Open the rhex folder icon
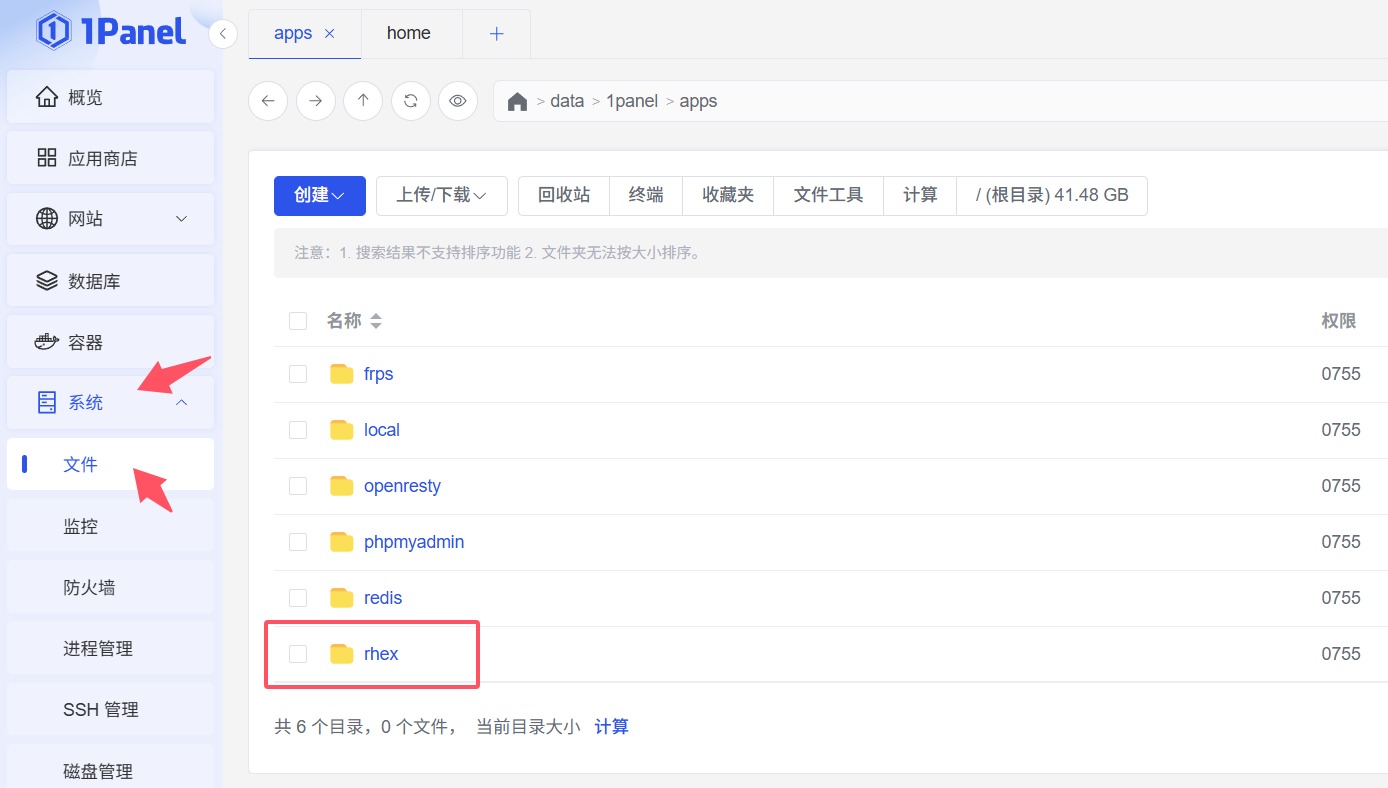 point(342,654)
